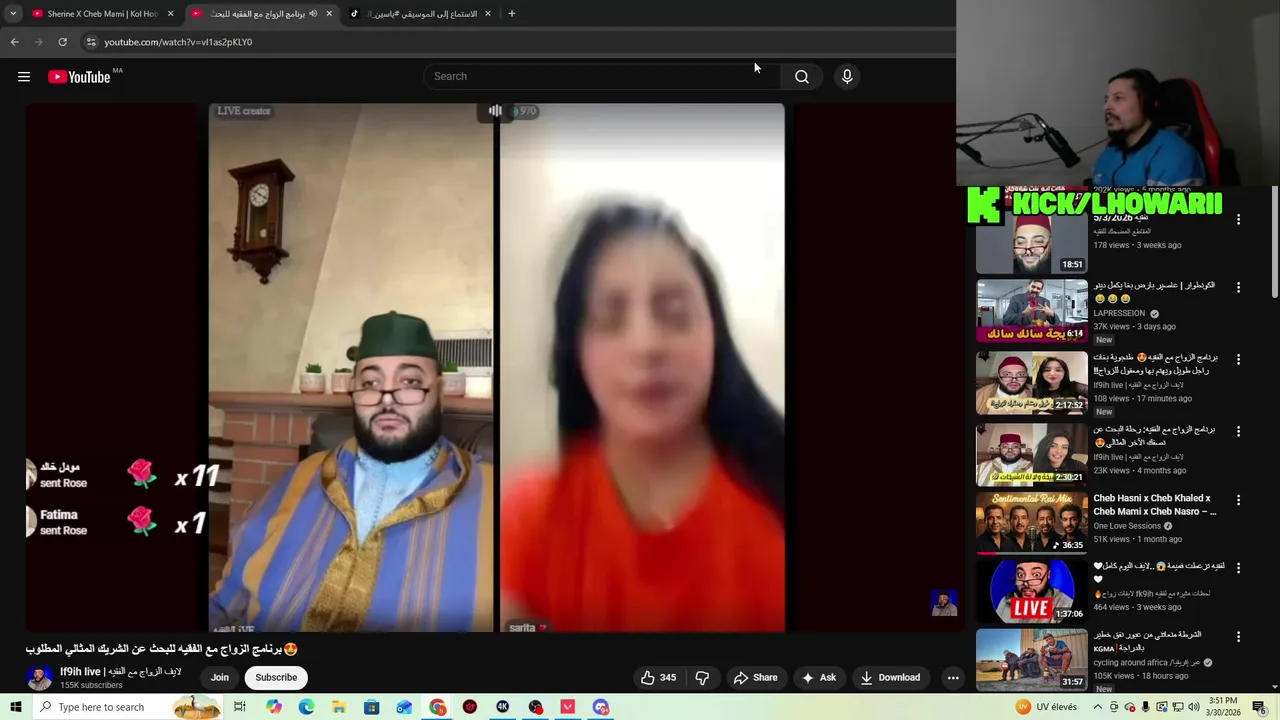The image size is (1280, 720).
Task: Click the Ask button
Action: coord(818,678)
